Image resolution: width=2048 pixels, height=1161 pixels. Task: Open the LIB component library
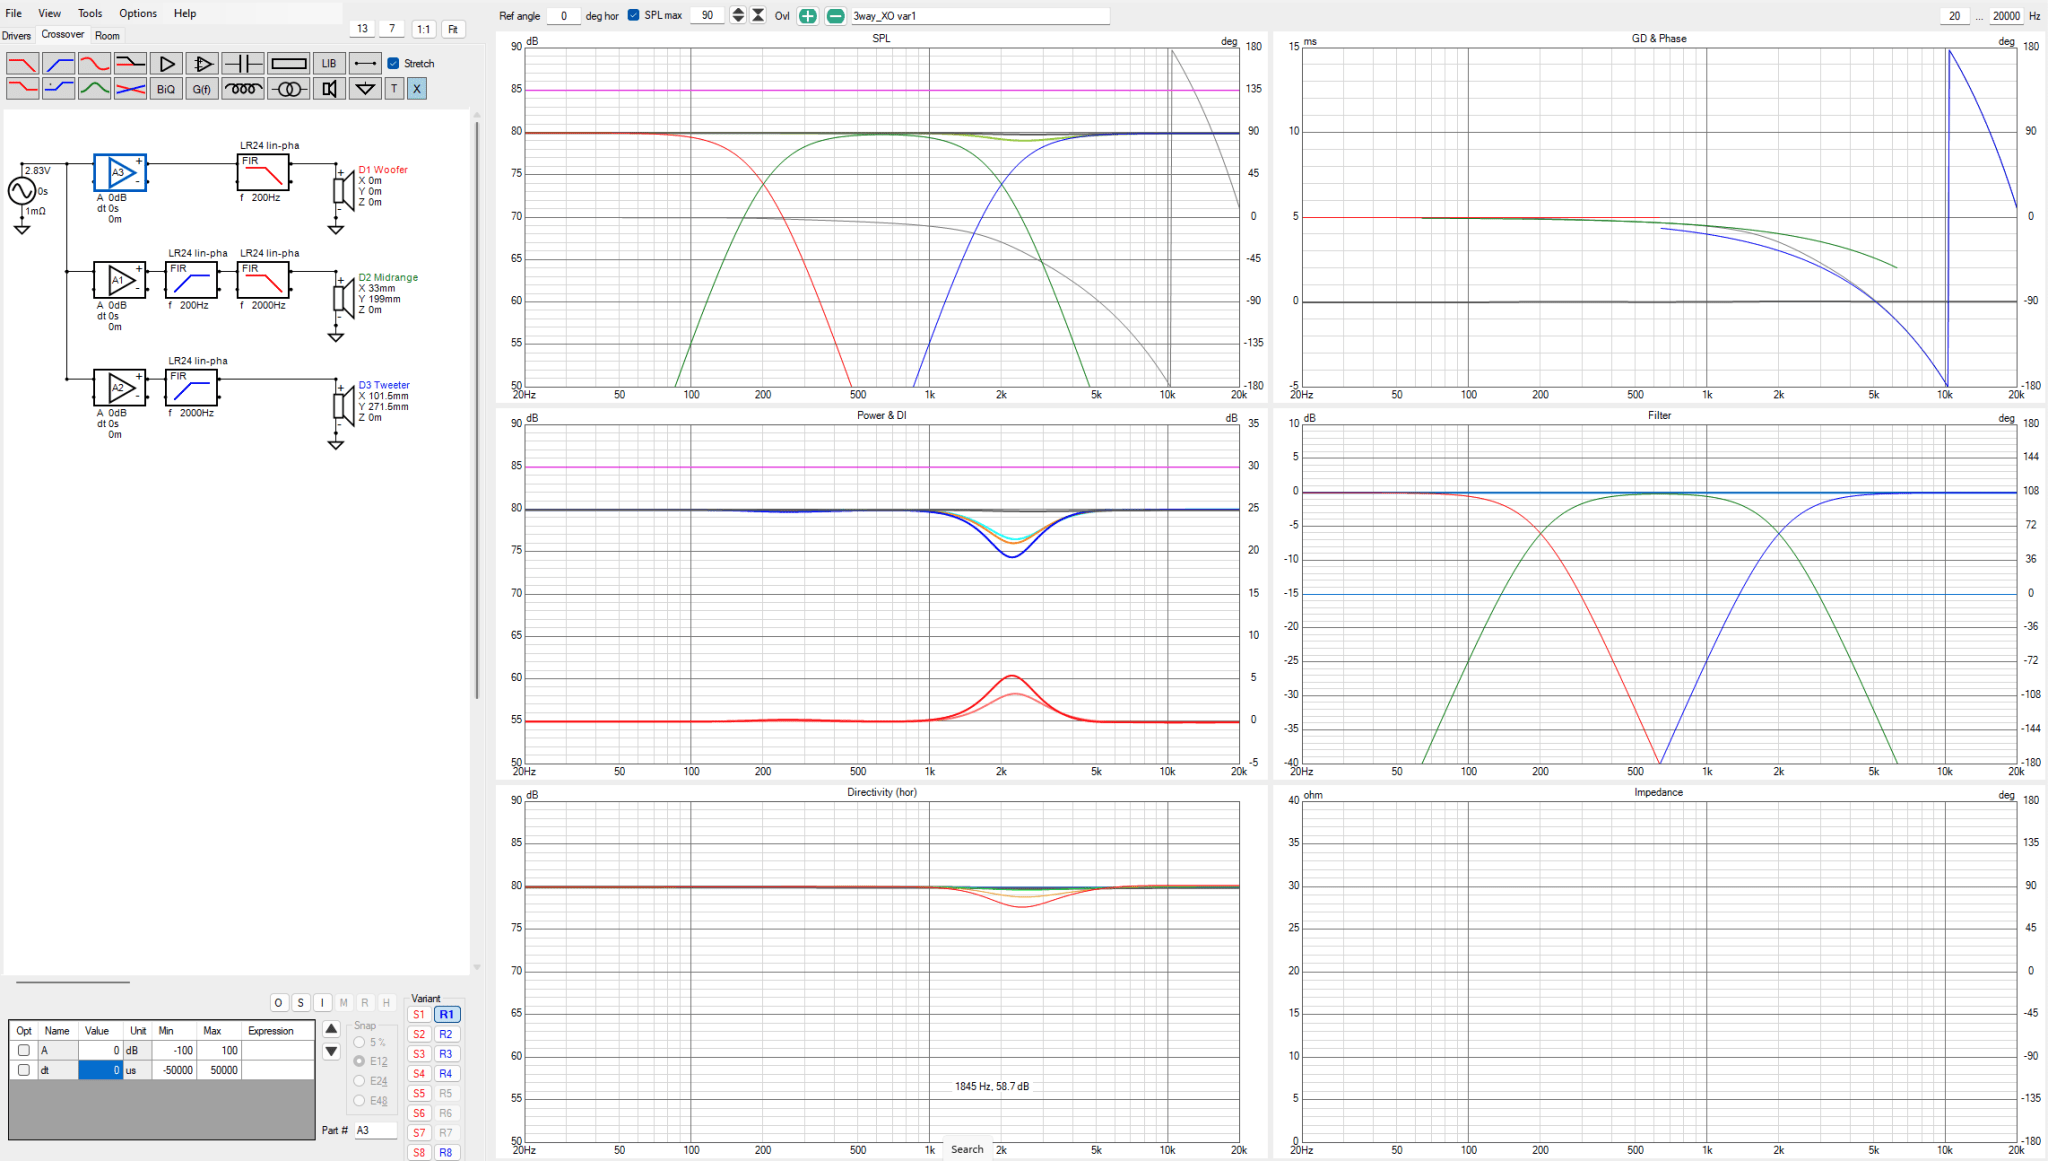pos(329,63)
